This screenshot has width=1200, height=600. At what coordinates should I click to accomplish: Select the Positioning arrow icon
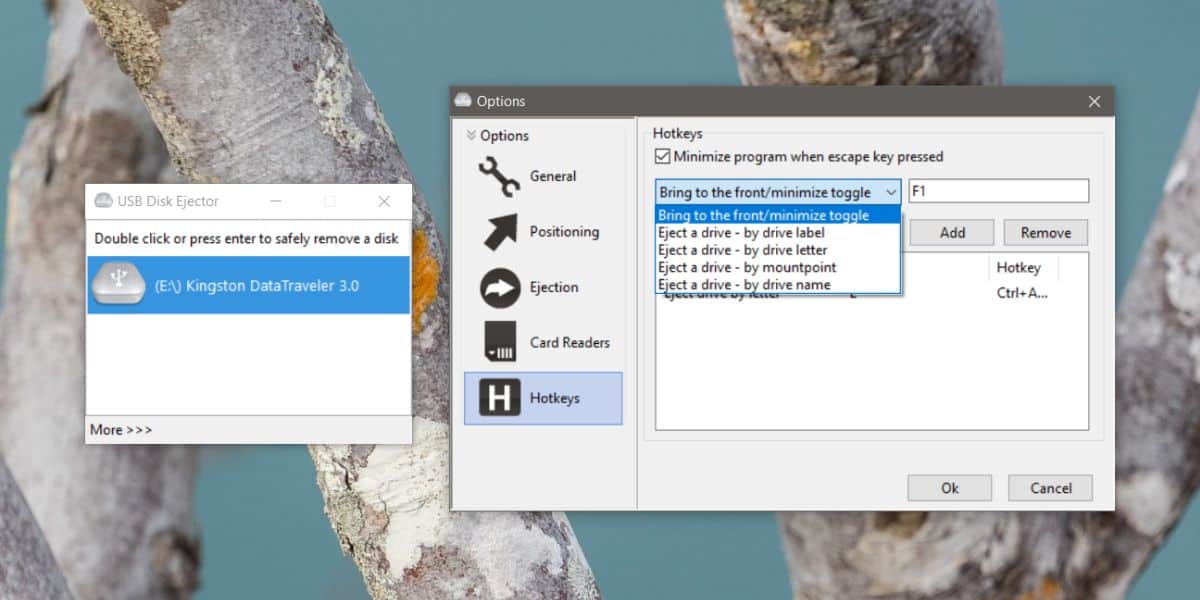499,231
